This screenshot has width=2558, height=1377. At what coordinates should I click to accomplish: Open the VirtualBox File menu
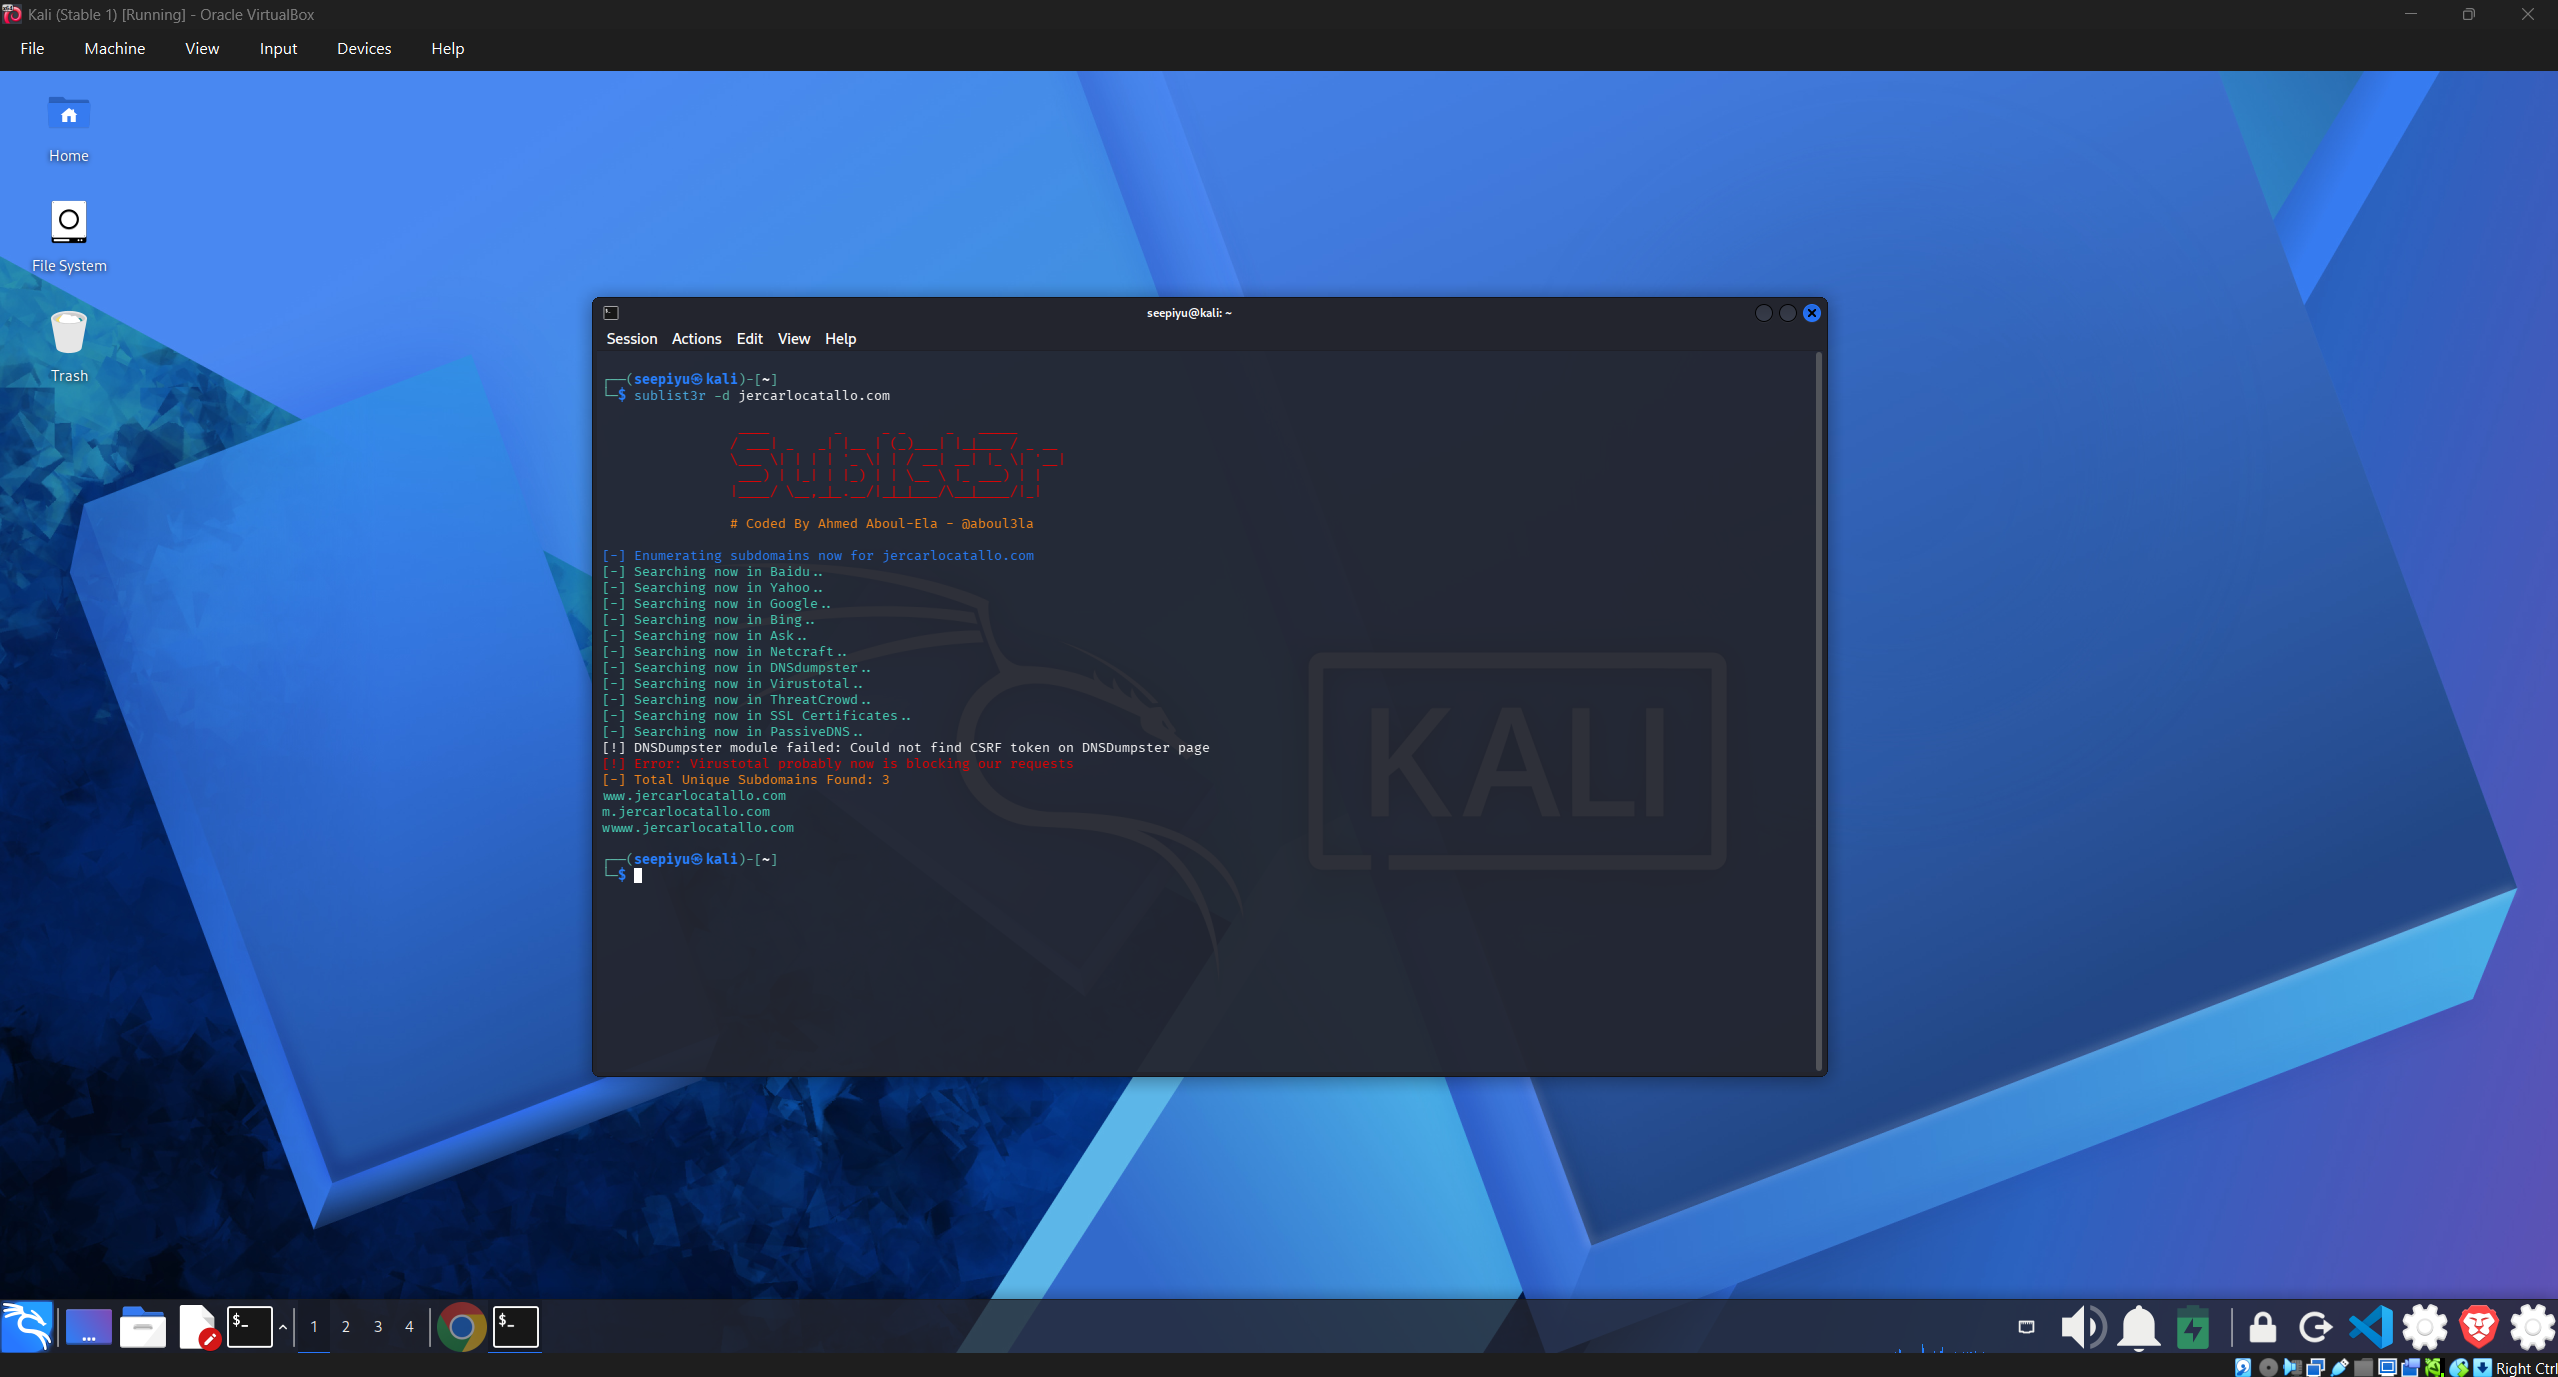click(x=32, y=48)
